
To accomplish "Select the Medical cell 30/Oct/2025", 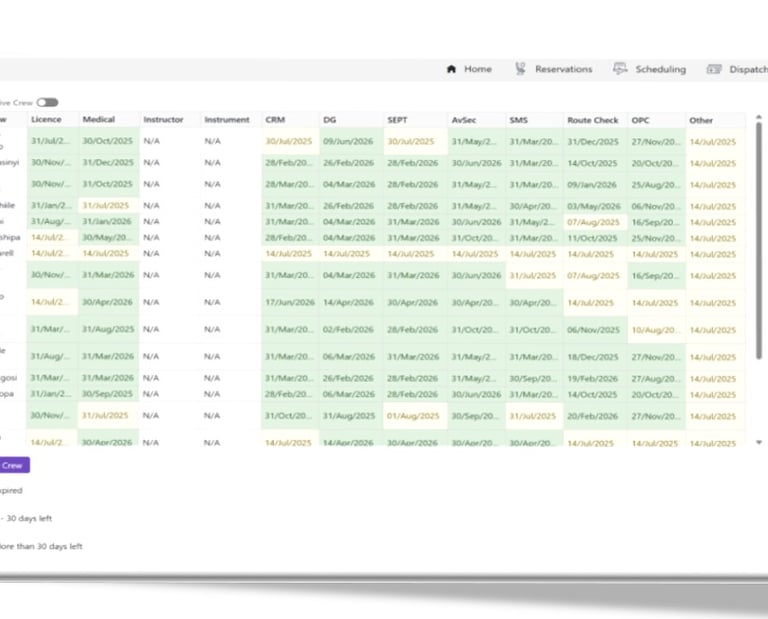I will coord(108,141).
